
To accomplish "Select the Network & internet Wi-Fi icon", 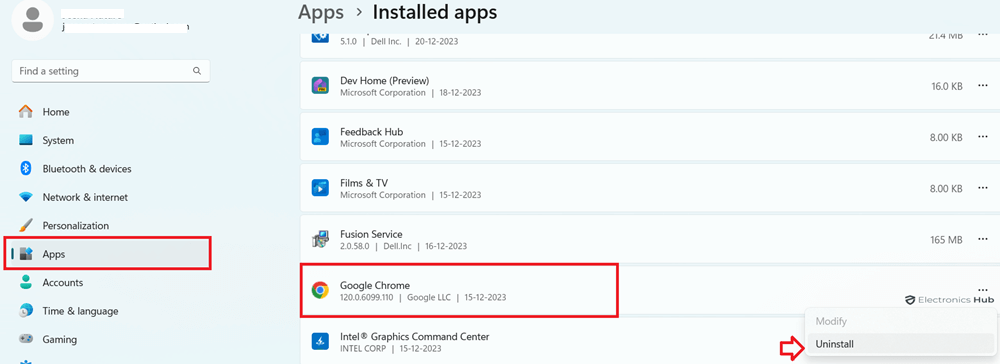I will pyautogui.click(x=26, y=197).
